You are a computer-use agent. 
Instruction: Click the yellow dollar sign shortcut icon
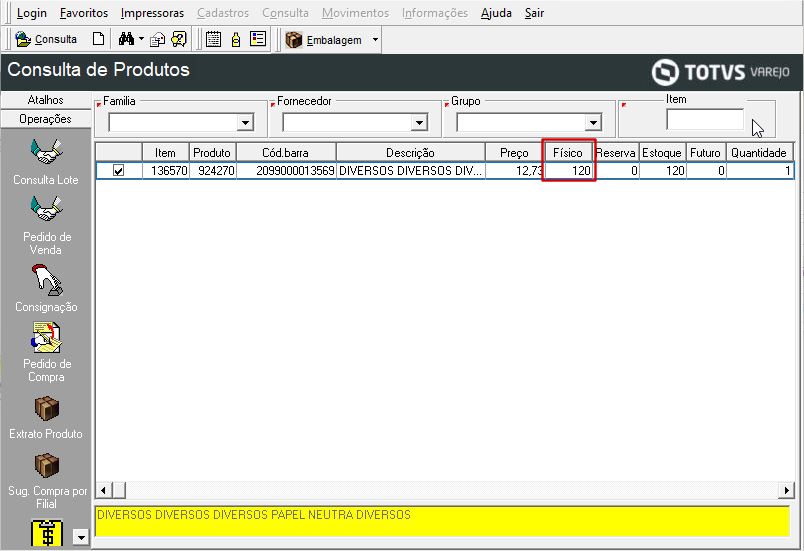click(47, 533)
